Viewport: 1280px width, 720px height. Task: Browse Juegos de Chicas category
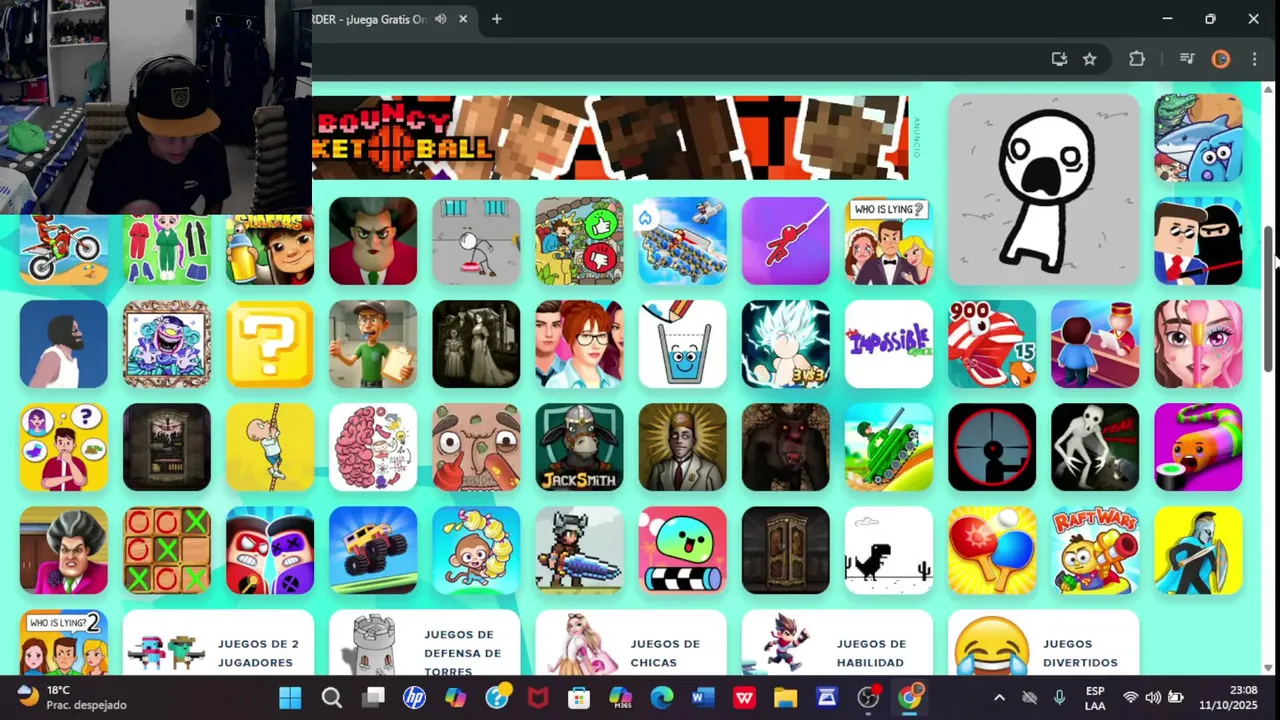[631, 643]
